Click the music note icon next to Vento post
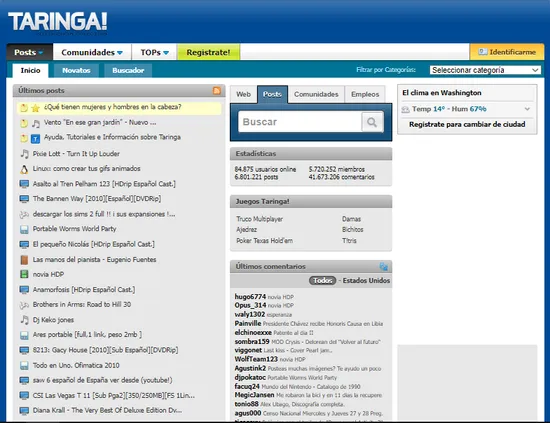 [x=35, y=123]
